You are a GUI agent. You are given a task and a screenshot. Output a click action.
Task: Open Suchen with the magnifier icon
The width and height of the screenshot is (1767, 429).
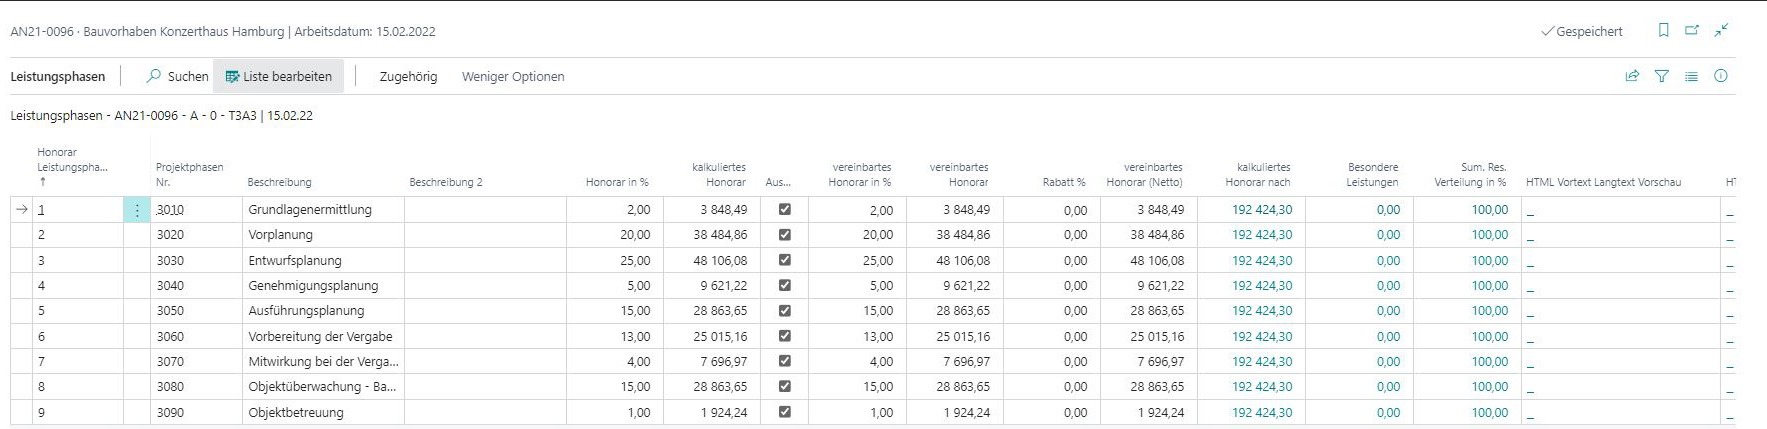[x=177, y=76]
